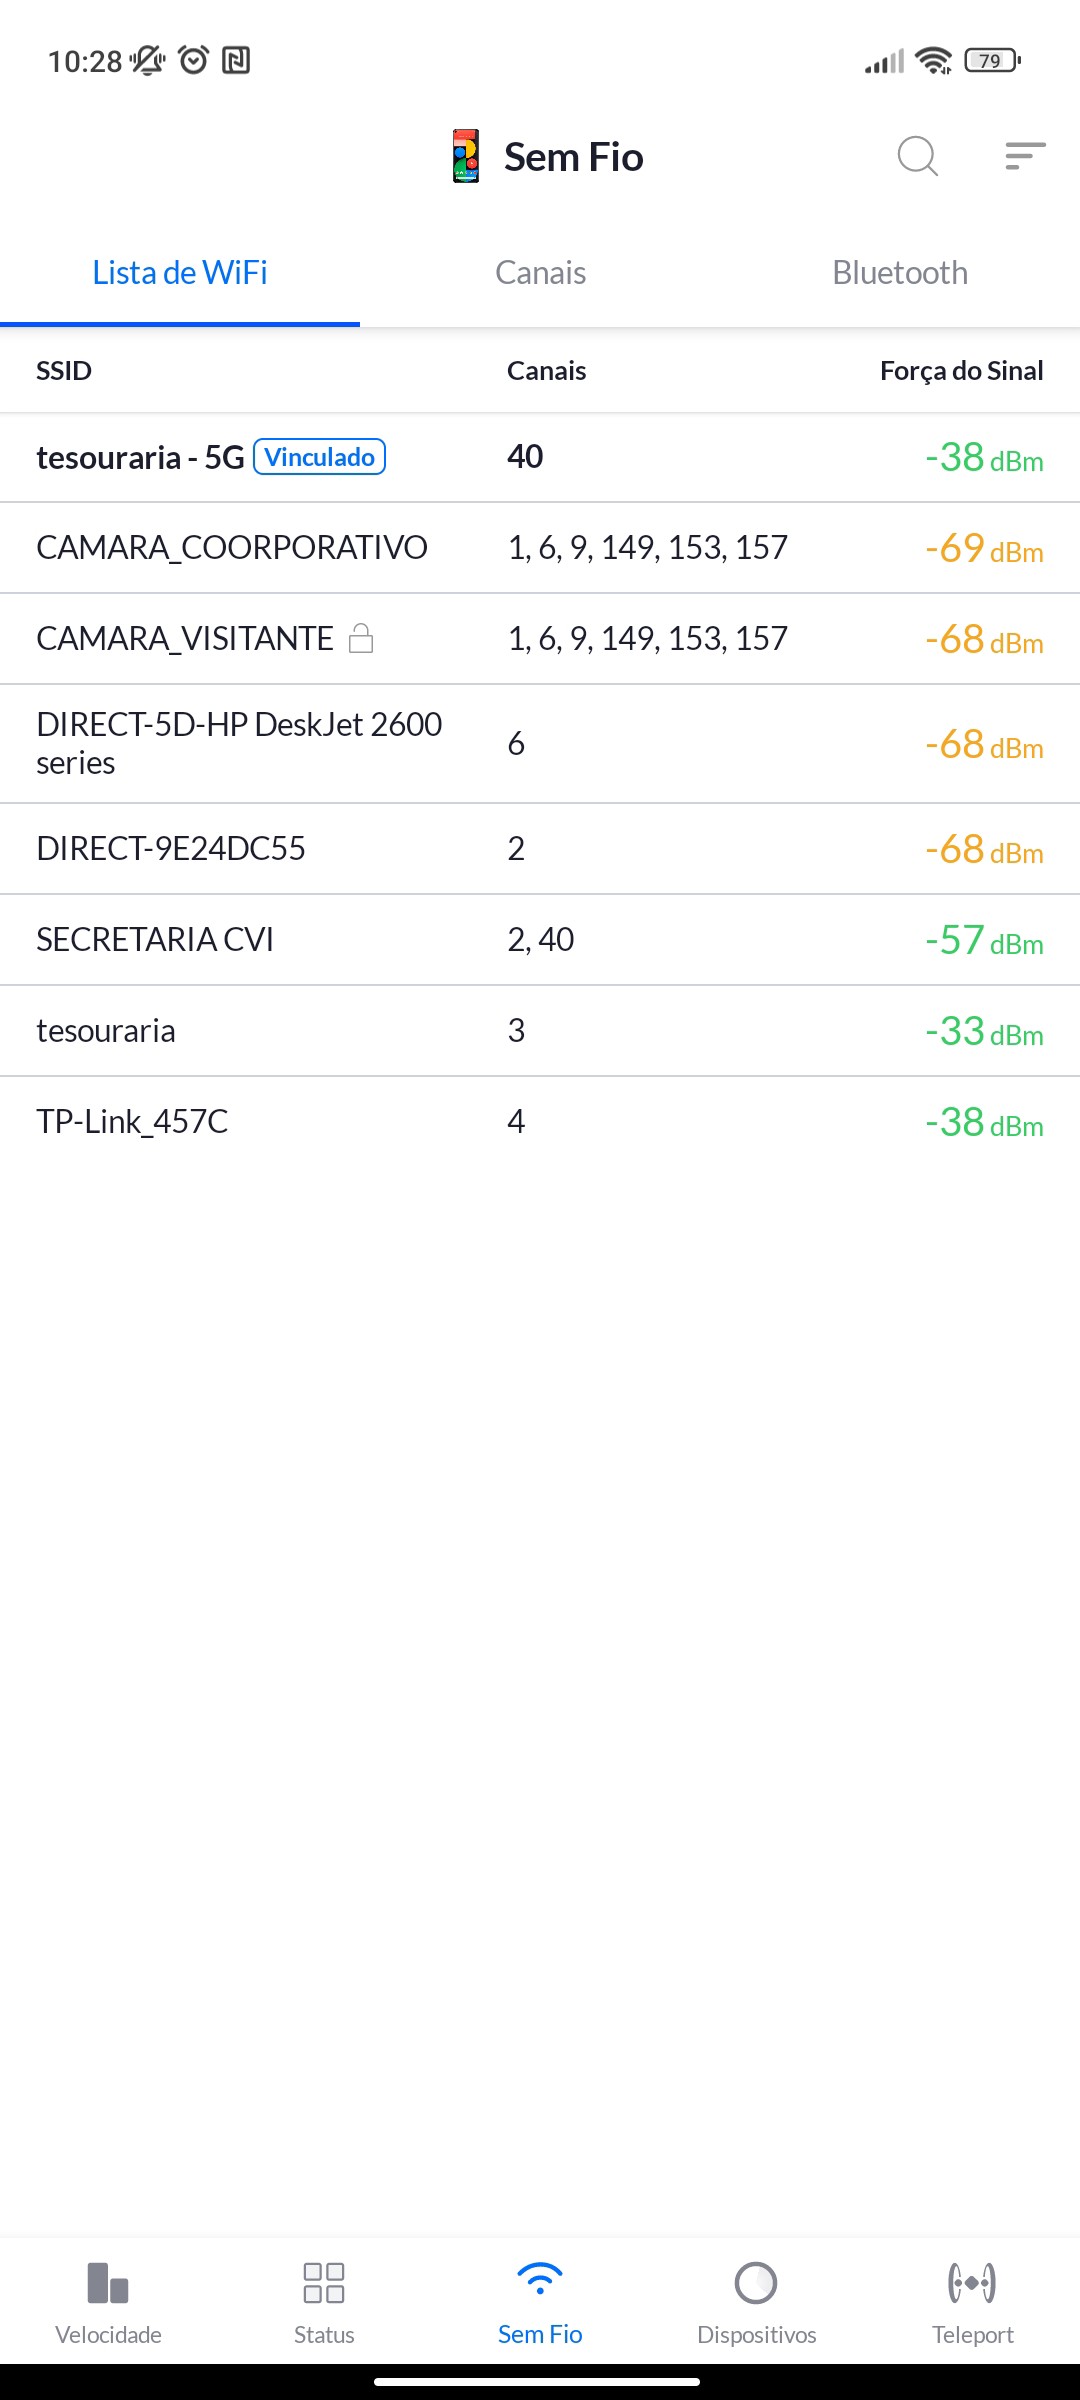Viewport: 1080px width, 2400px height.
Task: Select the TP-Link_457C network
Action: 132,1122
